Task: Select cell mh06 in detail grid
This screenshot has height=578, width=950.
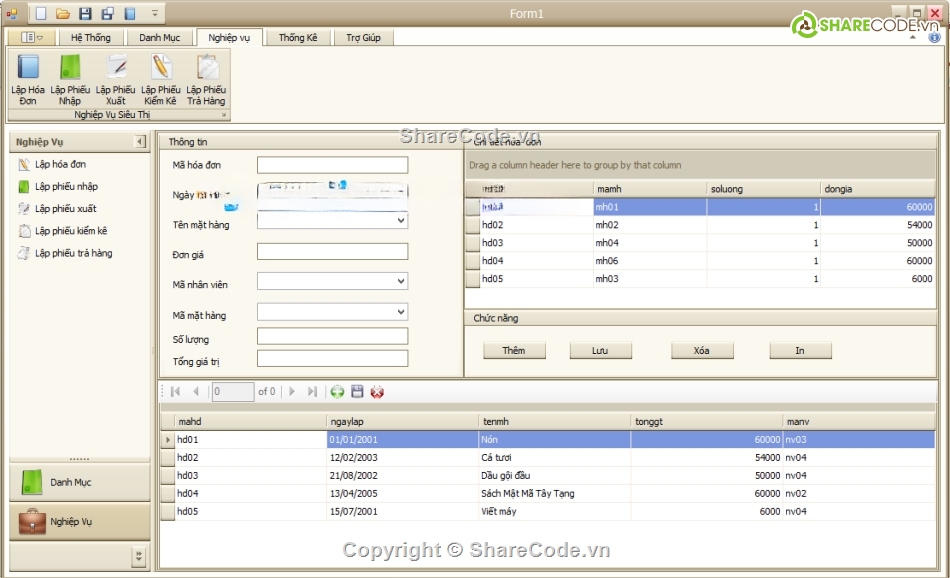Action: pos(649,261)
